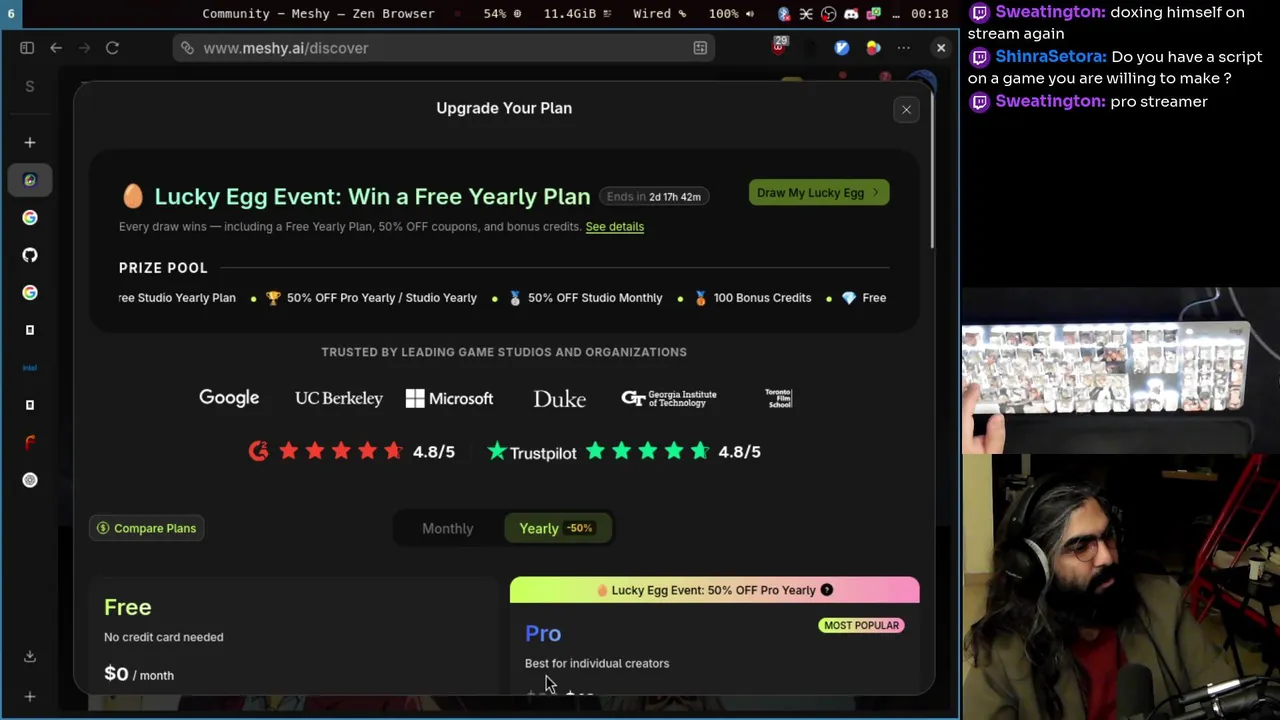The width and height of the screenshot is (1280, 720).
Task: Open a new tab with sidebar plus icon
Action: pos(30,143)
